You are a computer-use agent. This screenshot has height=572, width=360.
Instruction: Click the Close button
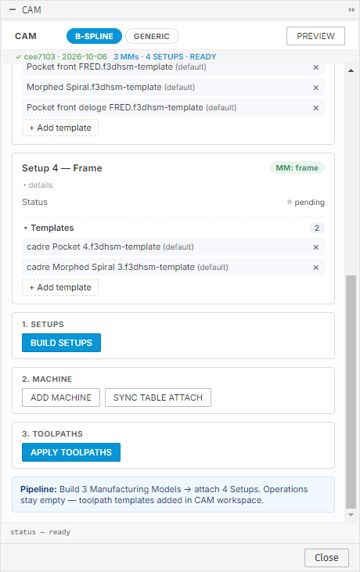coord(326,558)
